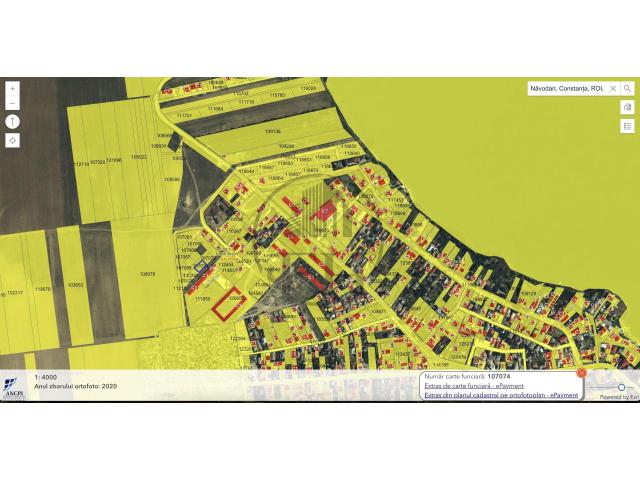Select the red outlined parcel
Screen dimensions: 640x480
[x=229, y=304]
